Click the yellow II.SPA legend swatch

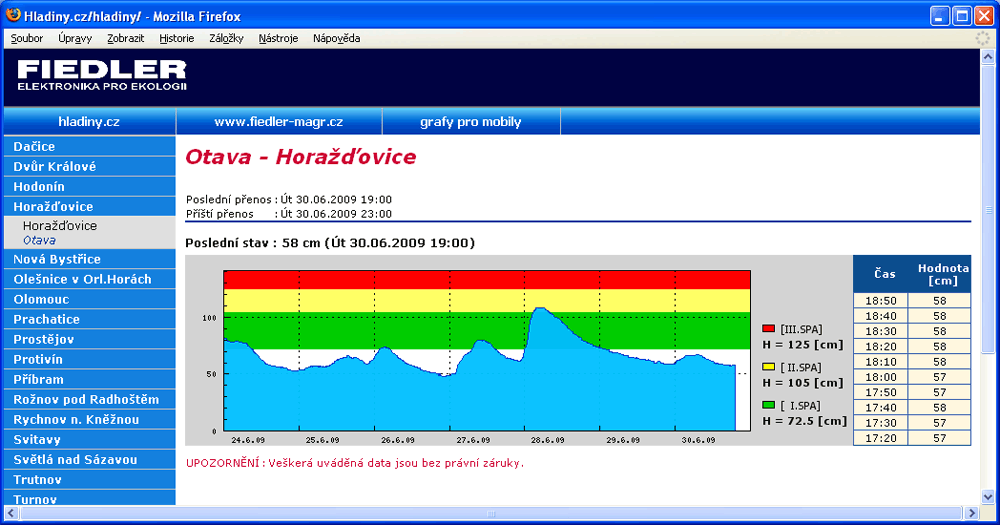(768, 367)
